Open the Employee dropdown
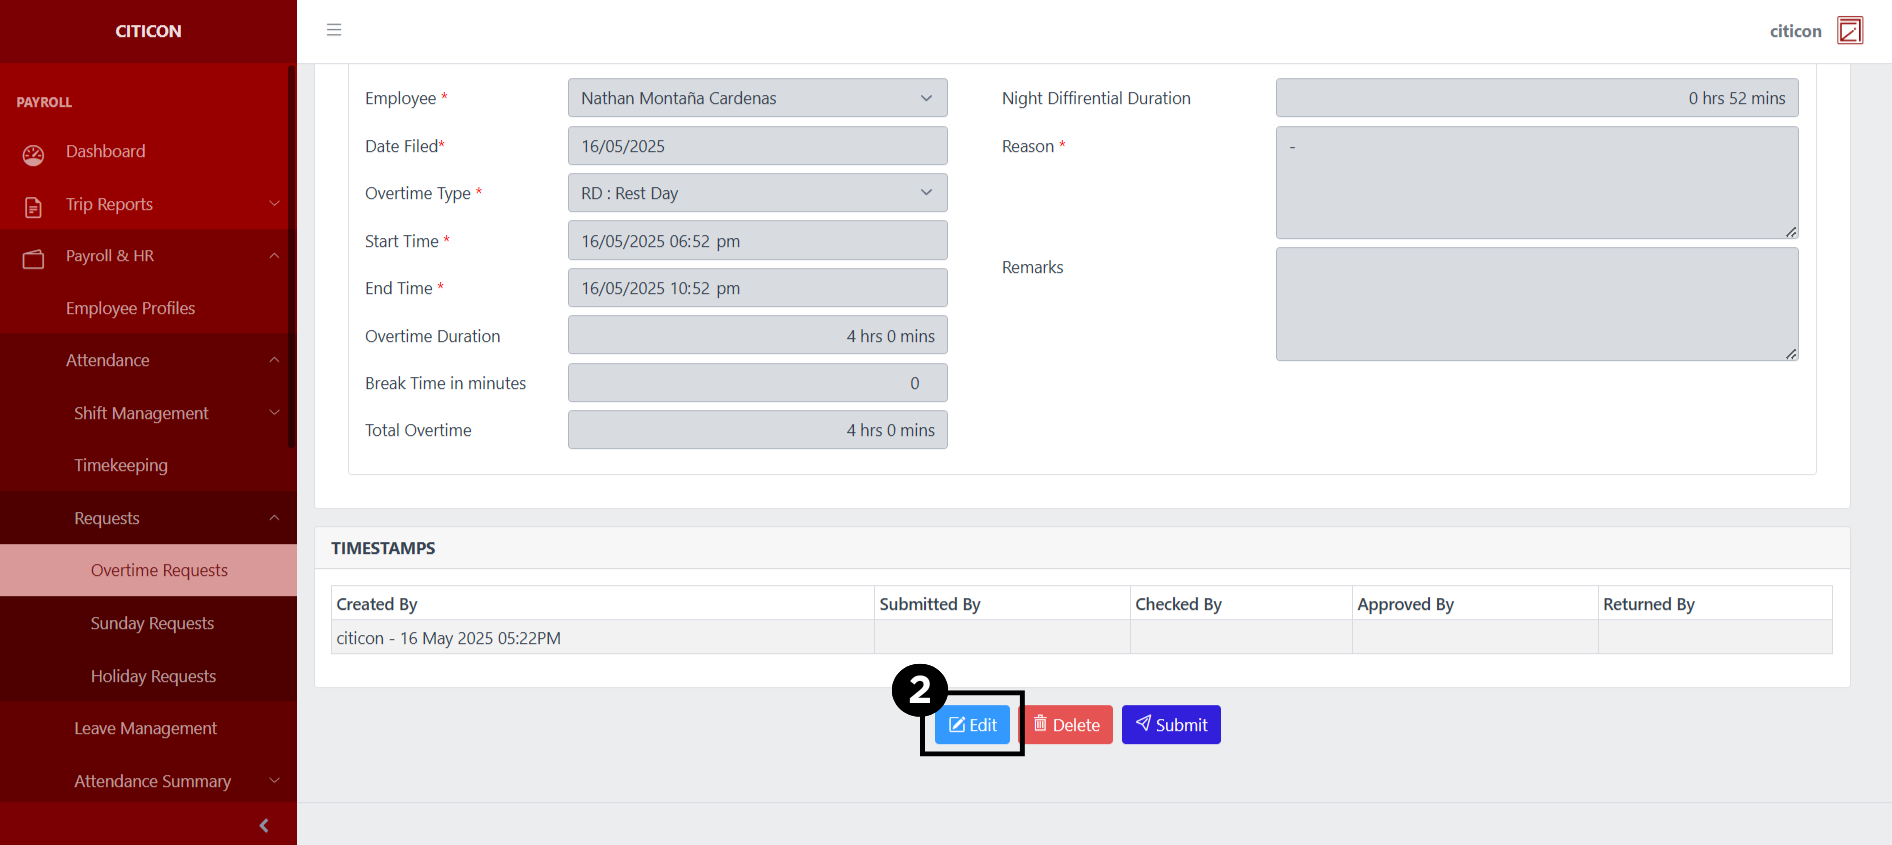Image resolution: width=1892 pixels, height=845 pixels. [x=757, y=98]
